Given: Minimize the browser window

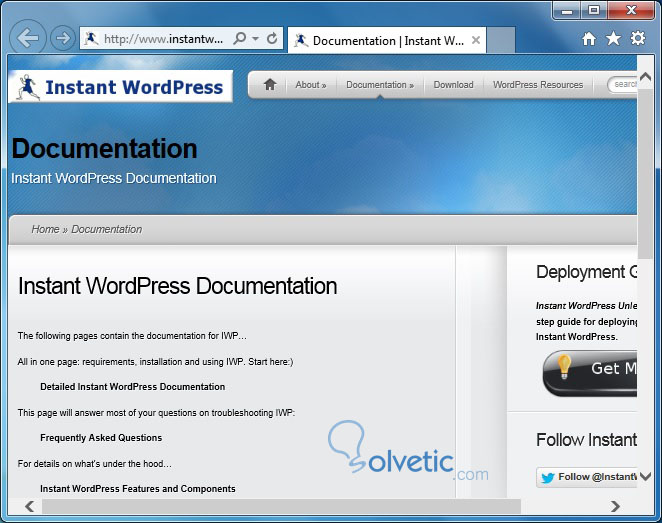Looking at the screenshot, I should (x=567, y=11).
